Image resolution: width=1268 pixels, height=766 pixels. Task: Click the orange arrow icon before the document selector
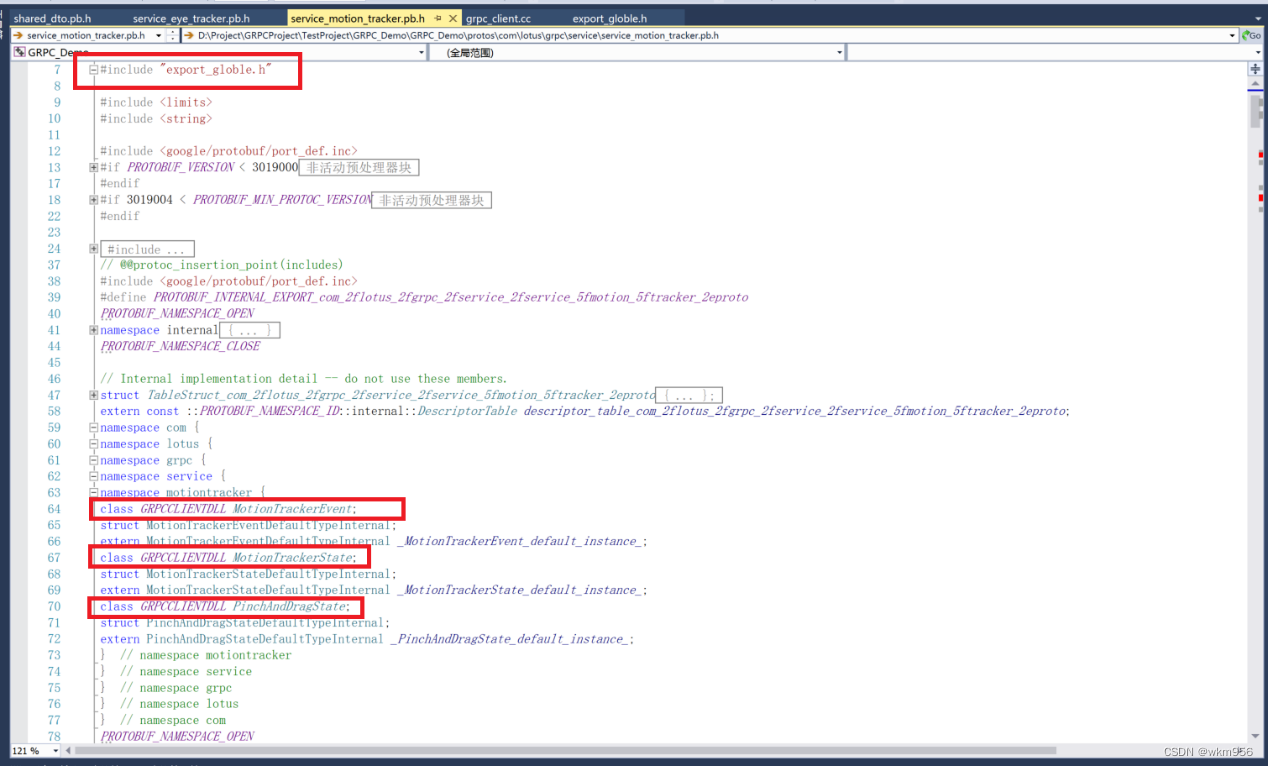tap(18, 35)
